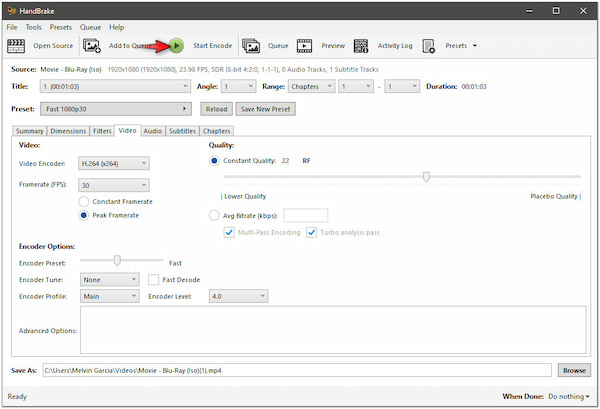The width and height of the screenshot is (600, 409).
Task: Open the Tools menu
Action: coord(34,27)
